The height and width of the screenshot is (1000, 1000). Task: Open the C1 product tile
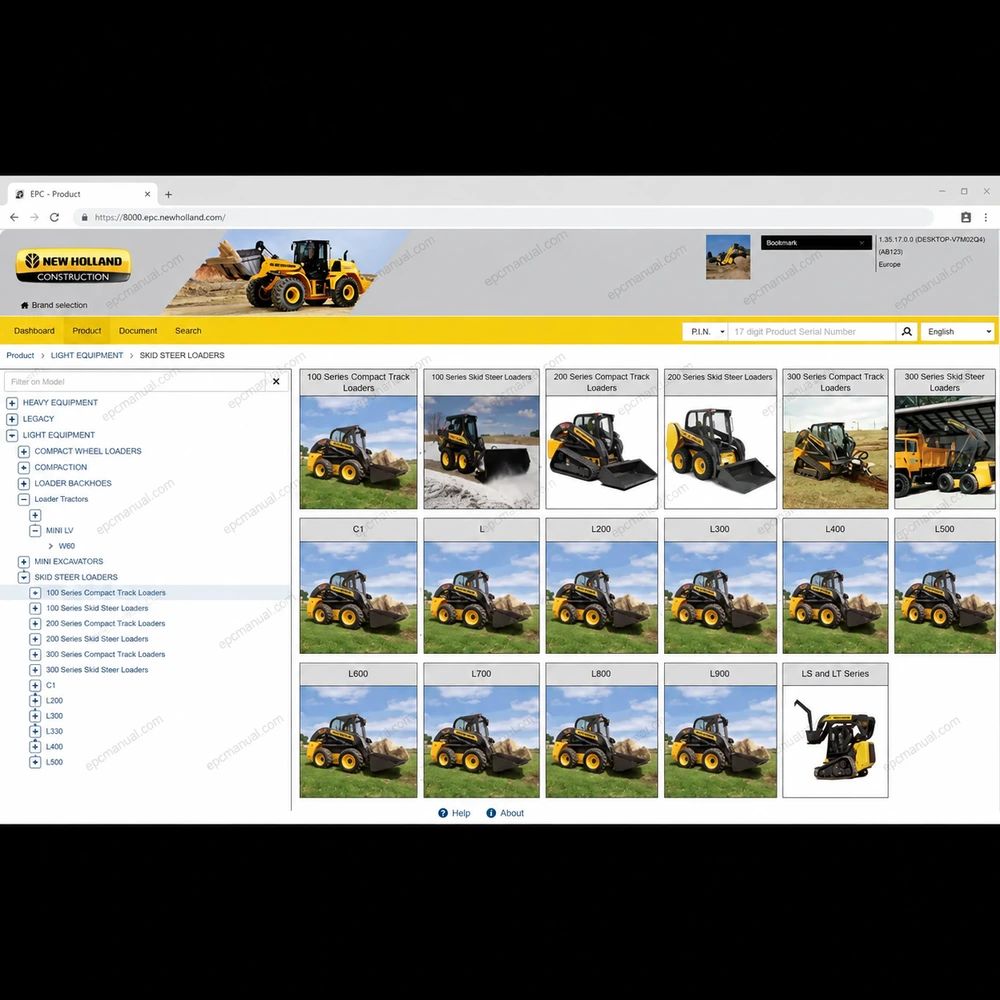tap(358, 586)
